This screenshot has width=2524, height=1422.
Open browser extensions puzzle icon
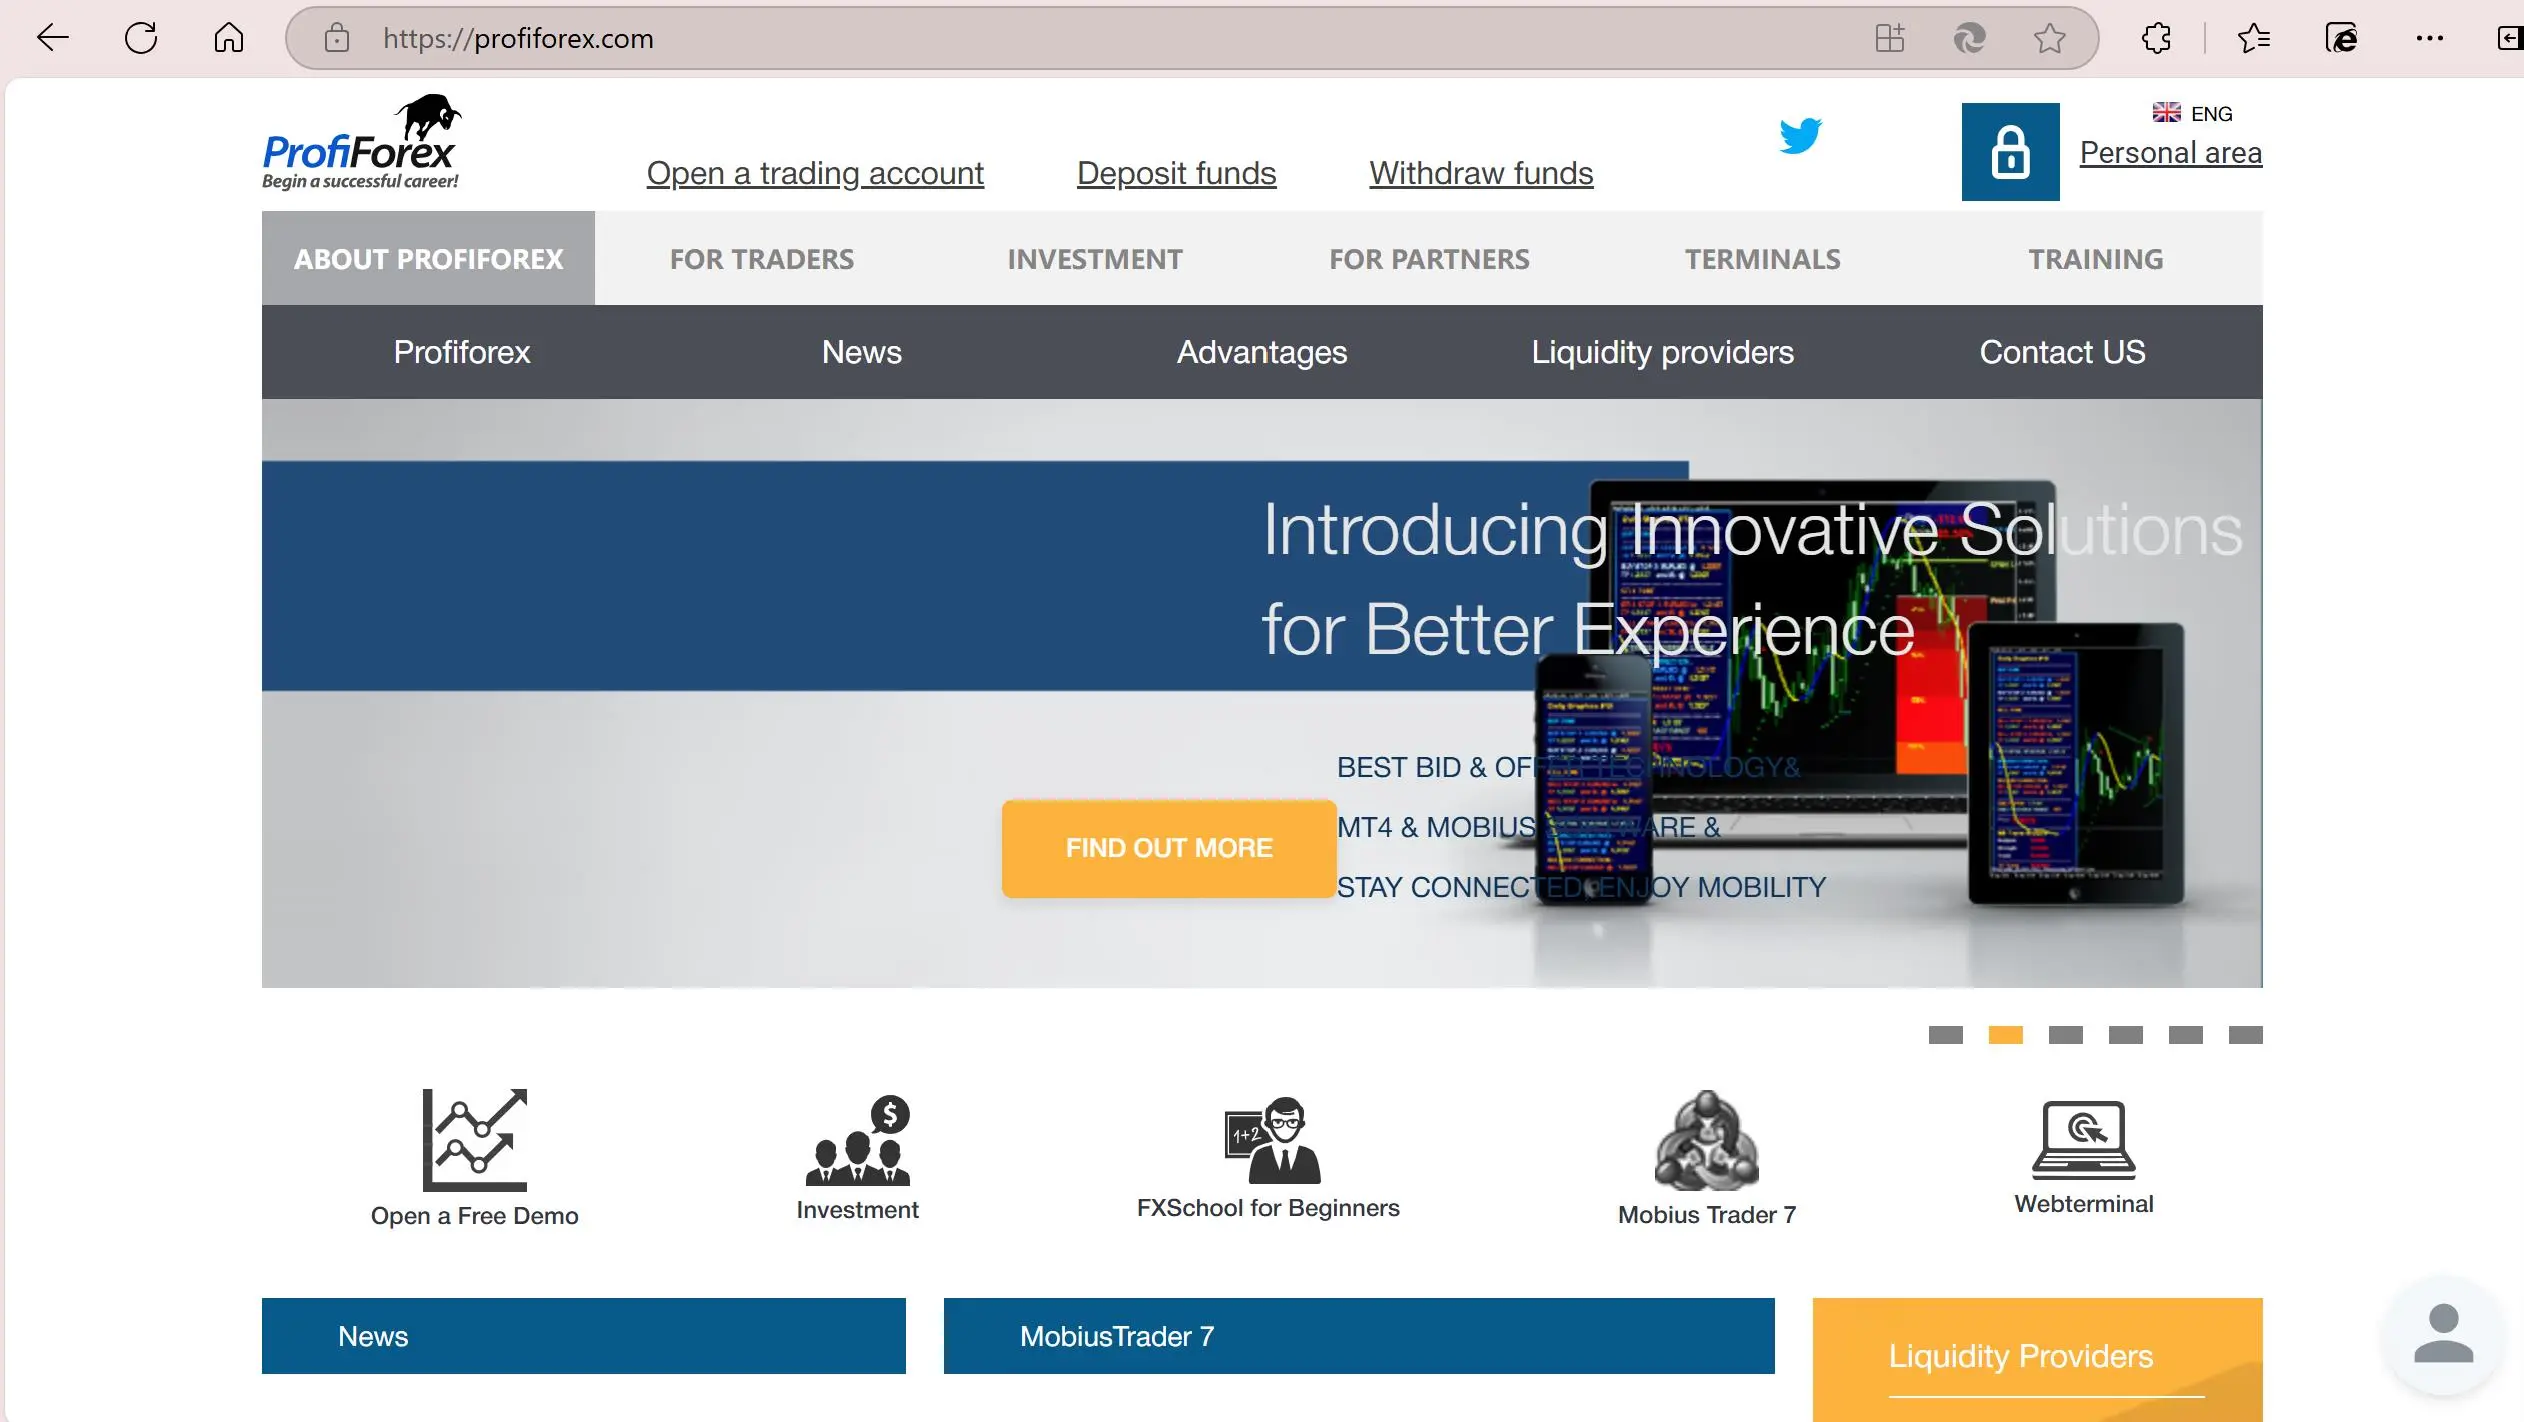click(x=2157, y=38)
